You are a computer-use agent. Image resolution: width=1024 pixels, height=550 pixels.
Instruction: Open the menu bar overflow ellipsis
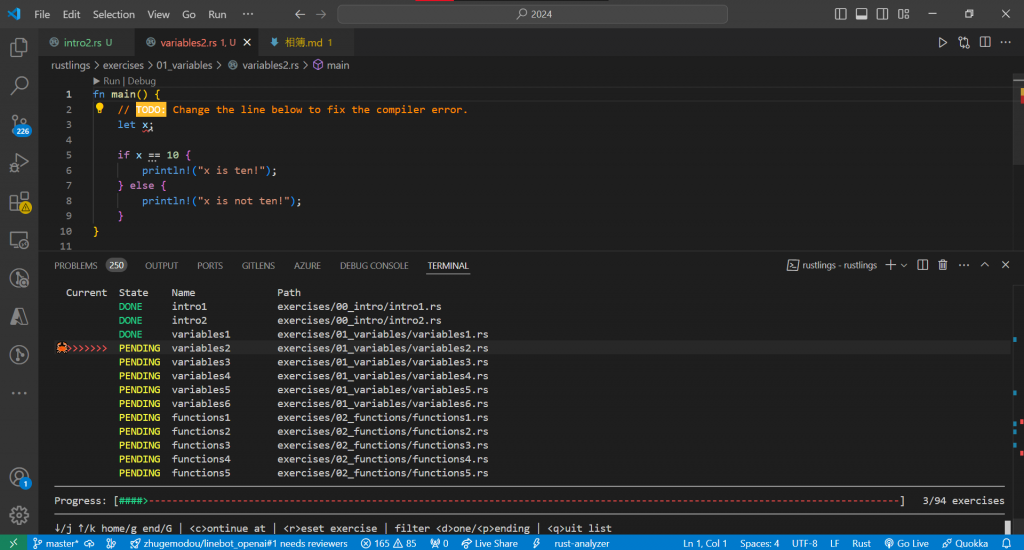248,14
